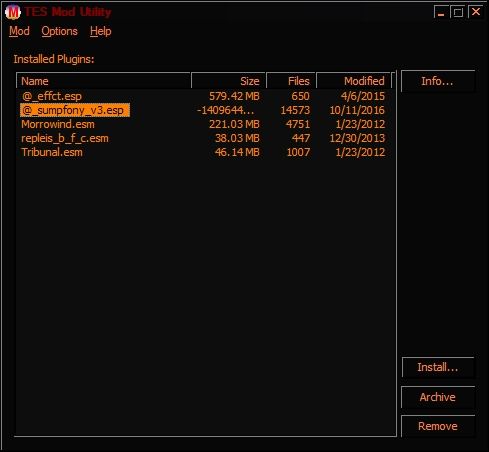Viewport: 489px width, 452px height.
Task: Close the TES Mod Utility window
Action: click(476, 12)
